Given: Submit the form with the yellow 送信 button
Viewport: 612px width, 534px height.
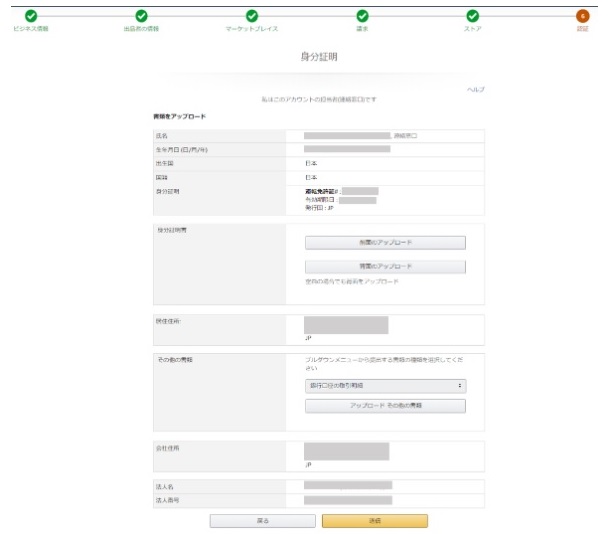Looking at the screenshot, I should (x=374, y=521).
